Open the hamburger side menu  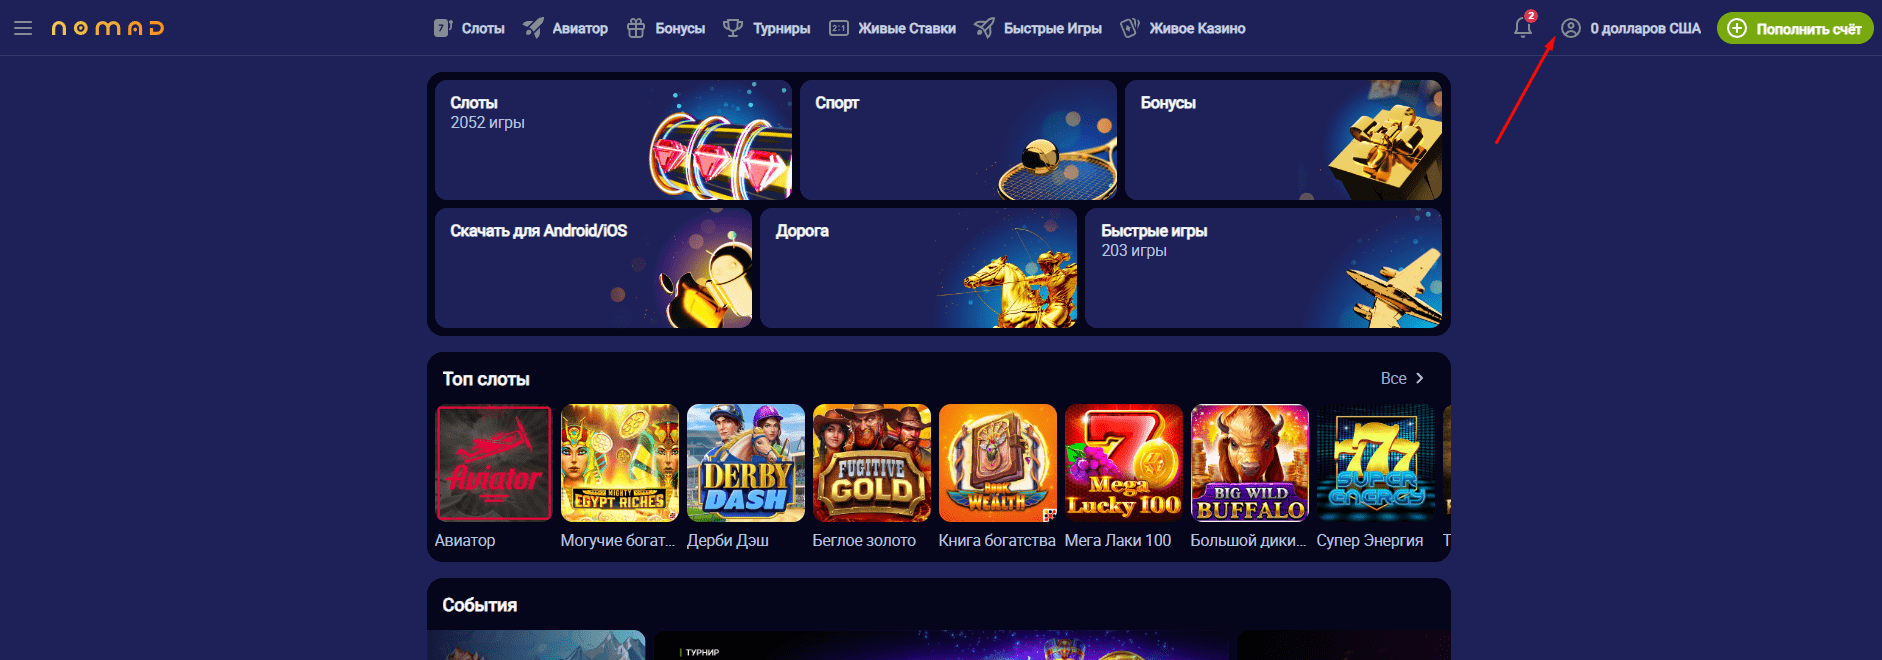pos(23,28)
